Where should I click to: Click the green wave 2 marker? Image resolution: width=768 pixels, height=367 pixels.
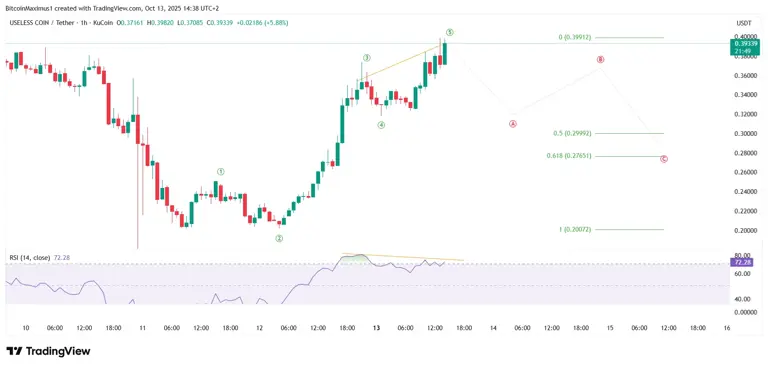pos(279,239)
